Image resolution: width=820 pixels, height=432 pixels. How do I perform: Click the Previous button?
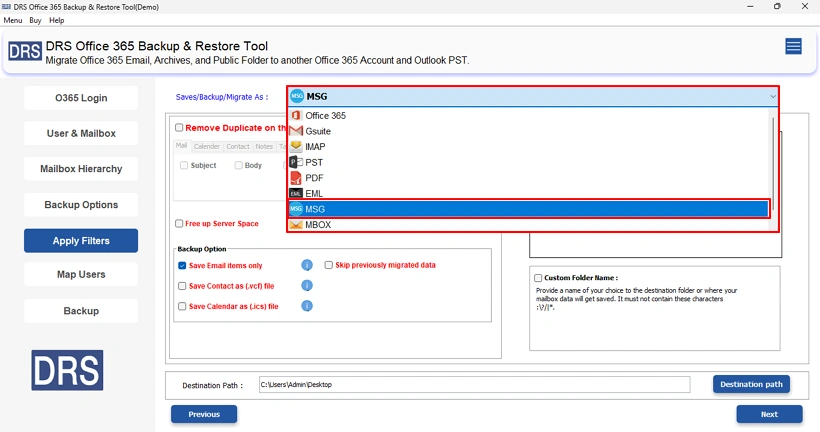click(x=204, y=414)
